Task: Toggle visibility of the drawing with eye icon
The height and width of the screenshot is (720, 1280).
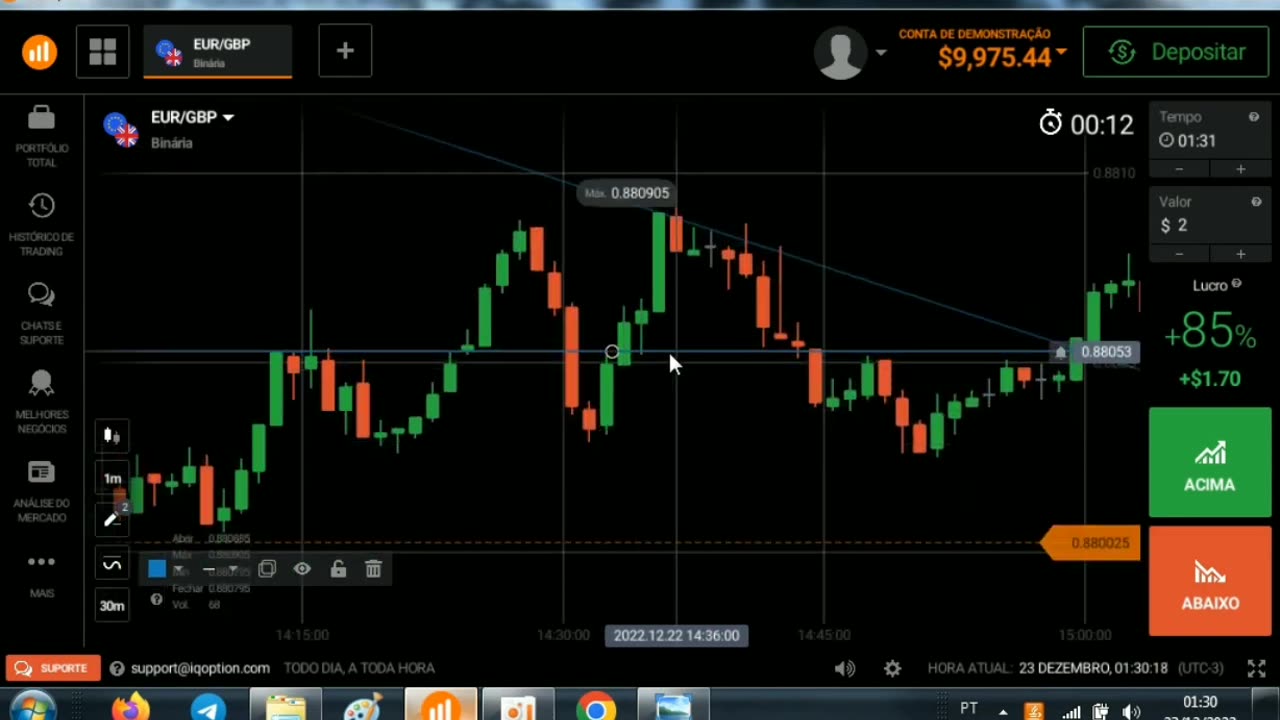Action: pos(302,569)
